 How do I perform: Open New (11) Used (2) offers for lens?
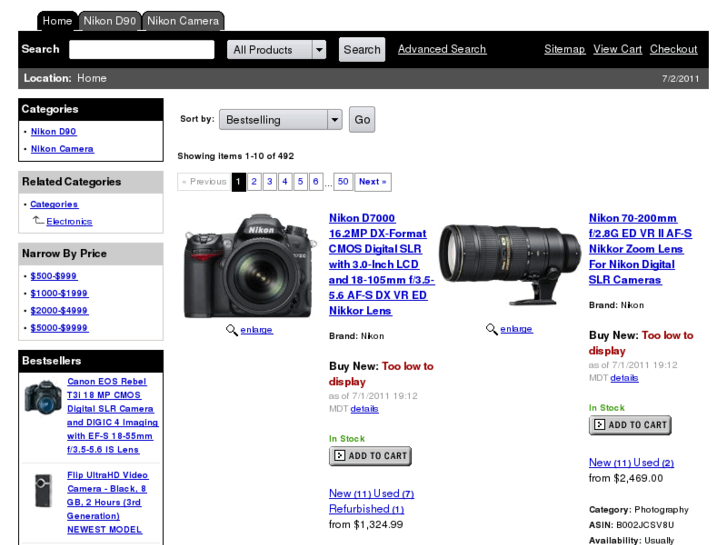pos(631,462)
